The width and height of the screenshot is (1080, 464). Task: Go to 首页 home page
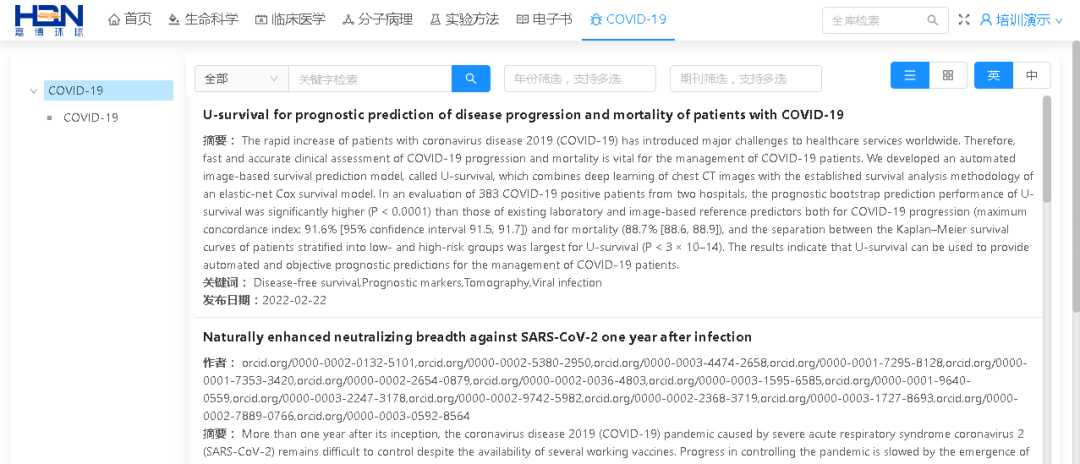[130, 20]
